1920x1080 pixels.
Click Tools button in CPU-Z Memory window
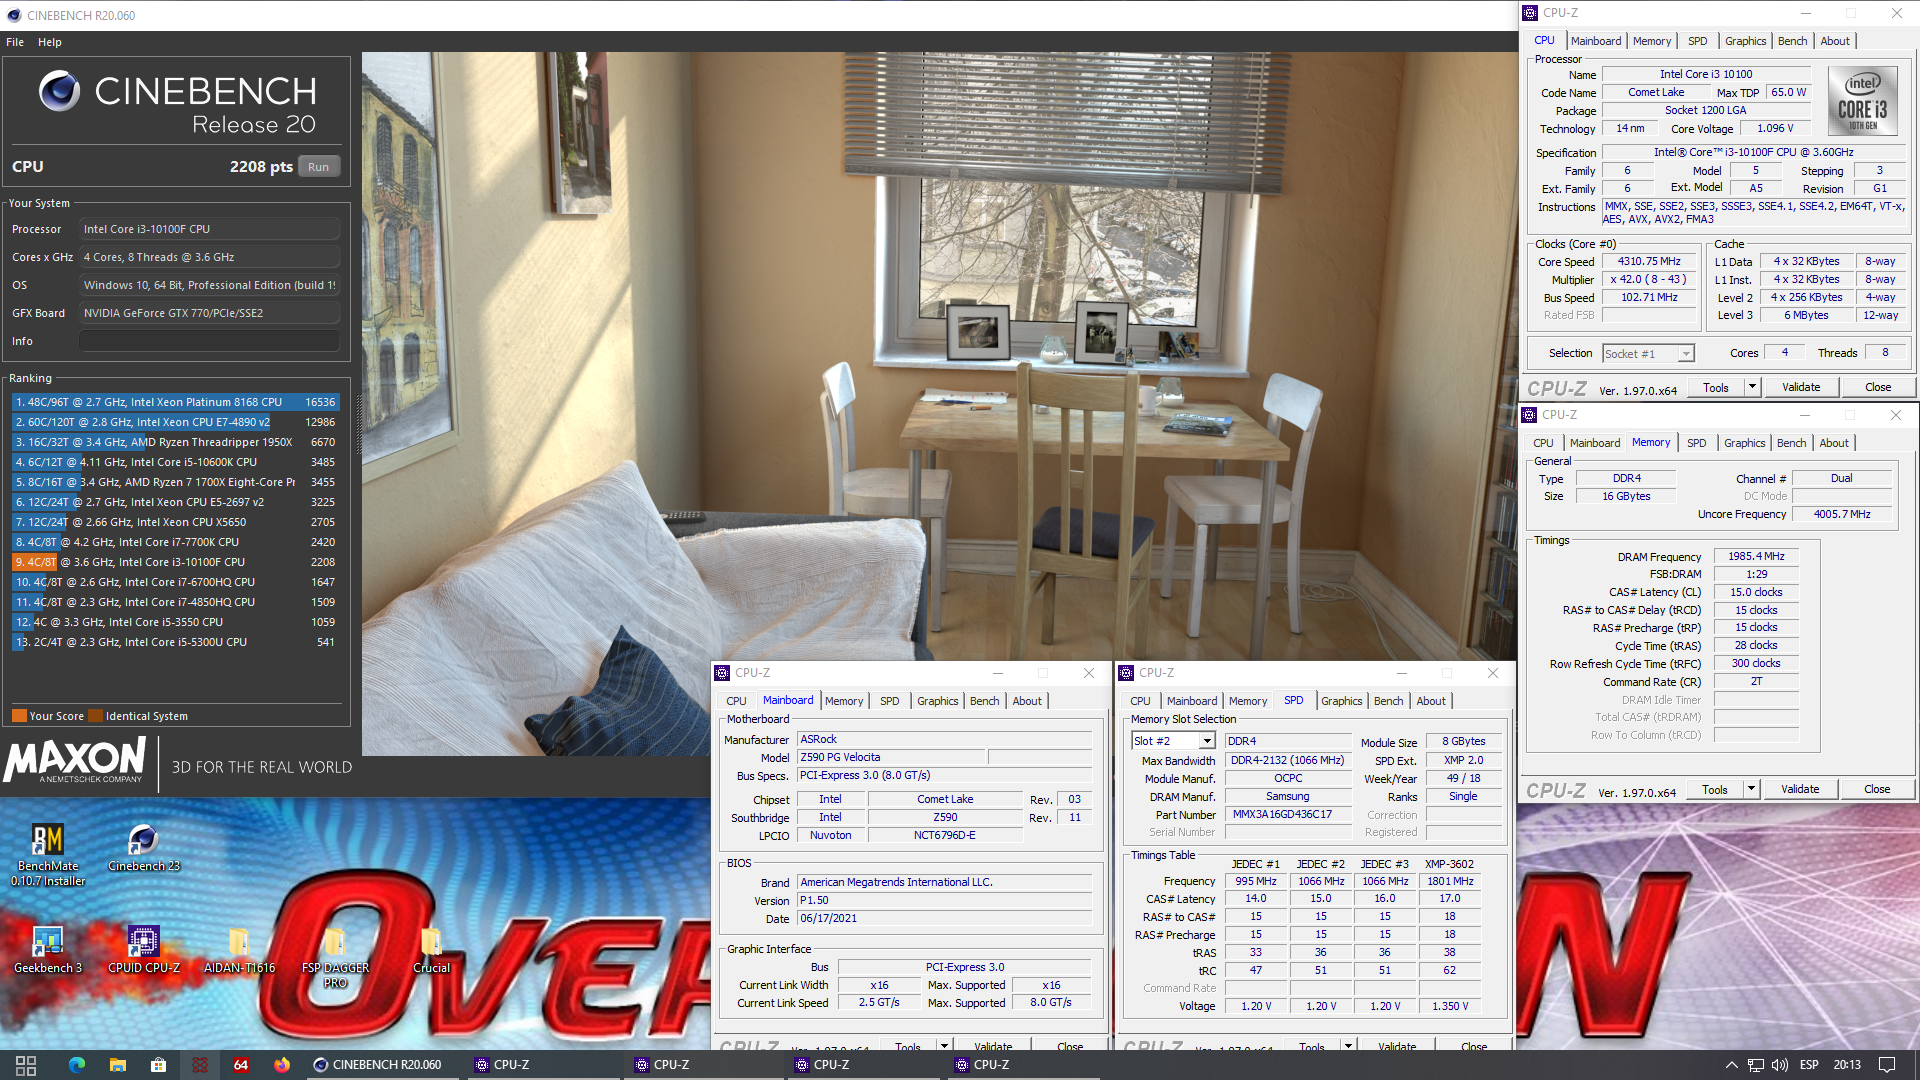point(1714,789)
